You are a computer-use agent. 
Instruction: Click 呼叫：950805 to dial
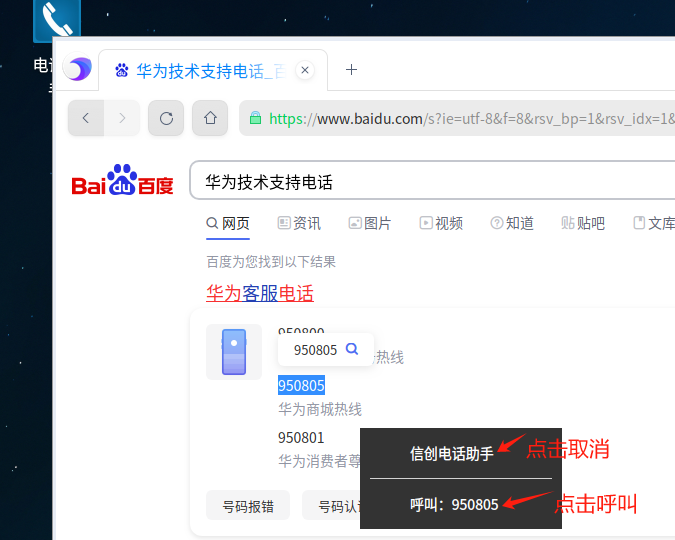click(454, 504)
